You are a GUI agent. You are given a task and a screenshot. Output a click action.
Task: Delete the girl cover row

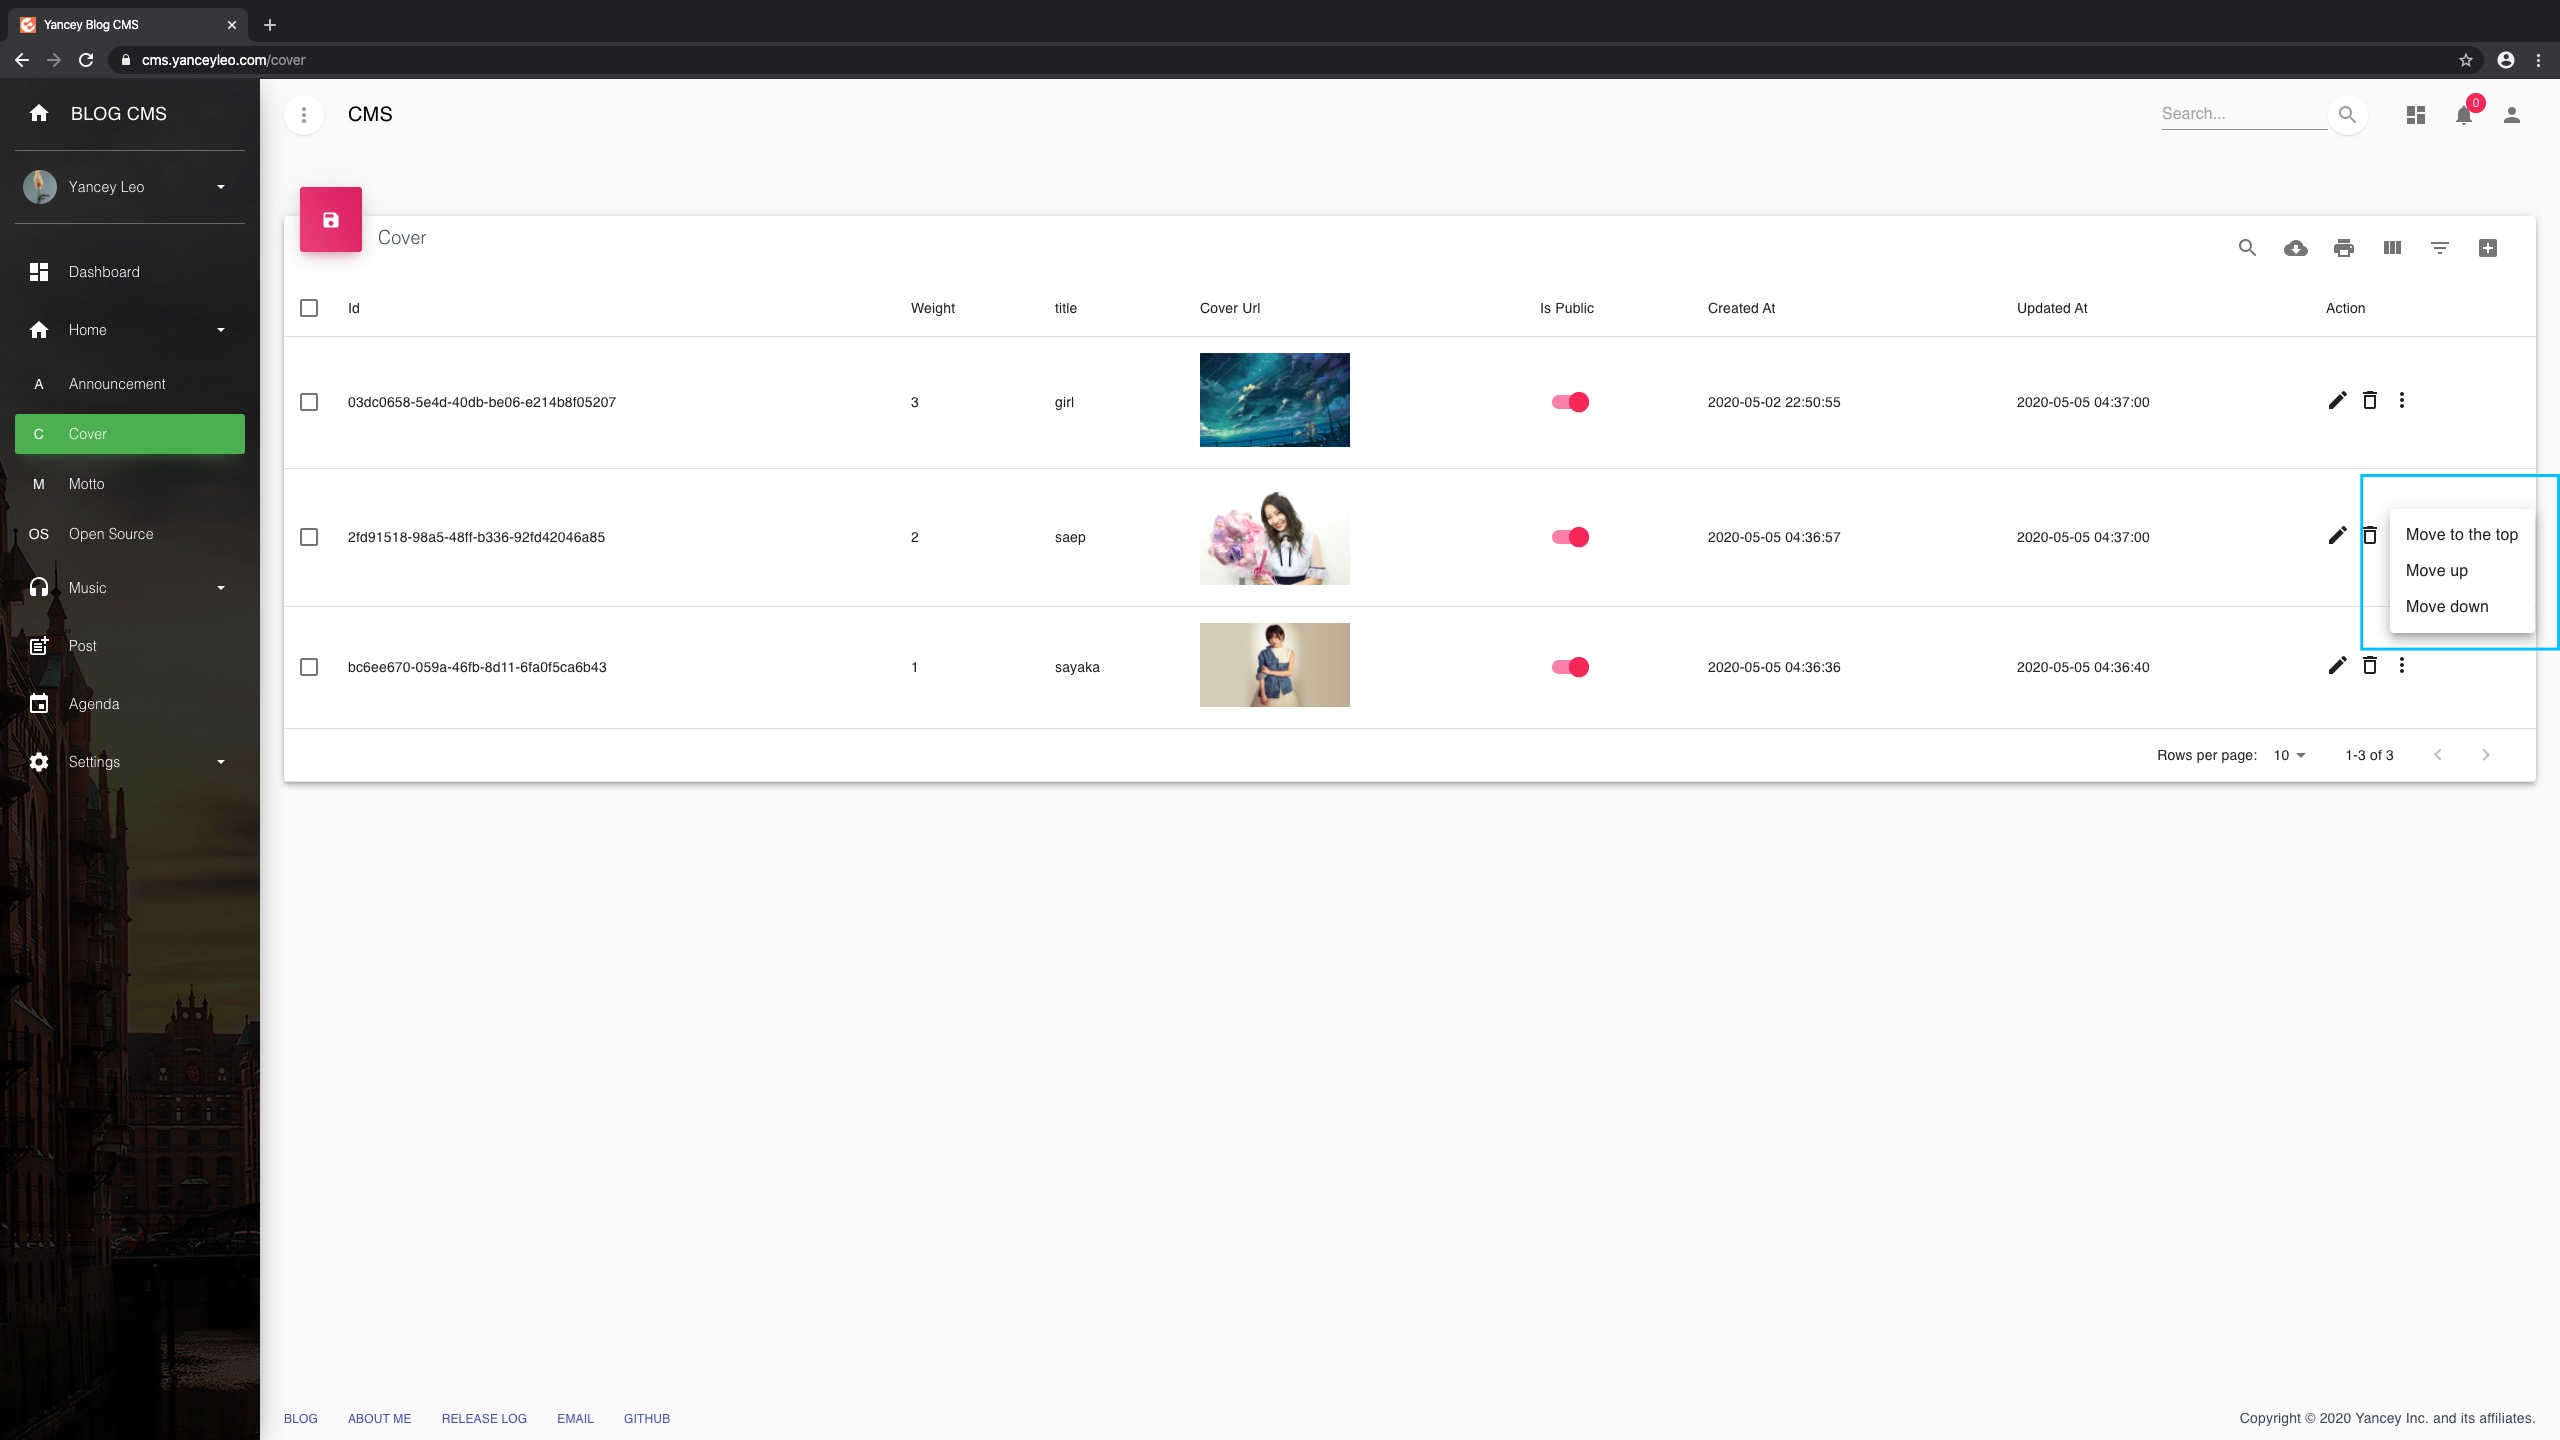pos(2369,401)
